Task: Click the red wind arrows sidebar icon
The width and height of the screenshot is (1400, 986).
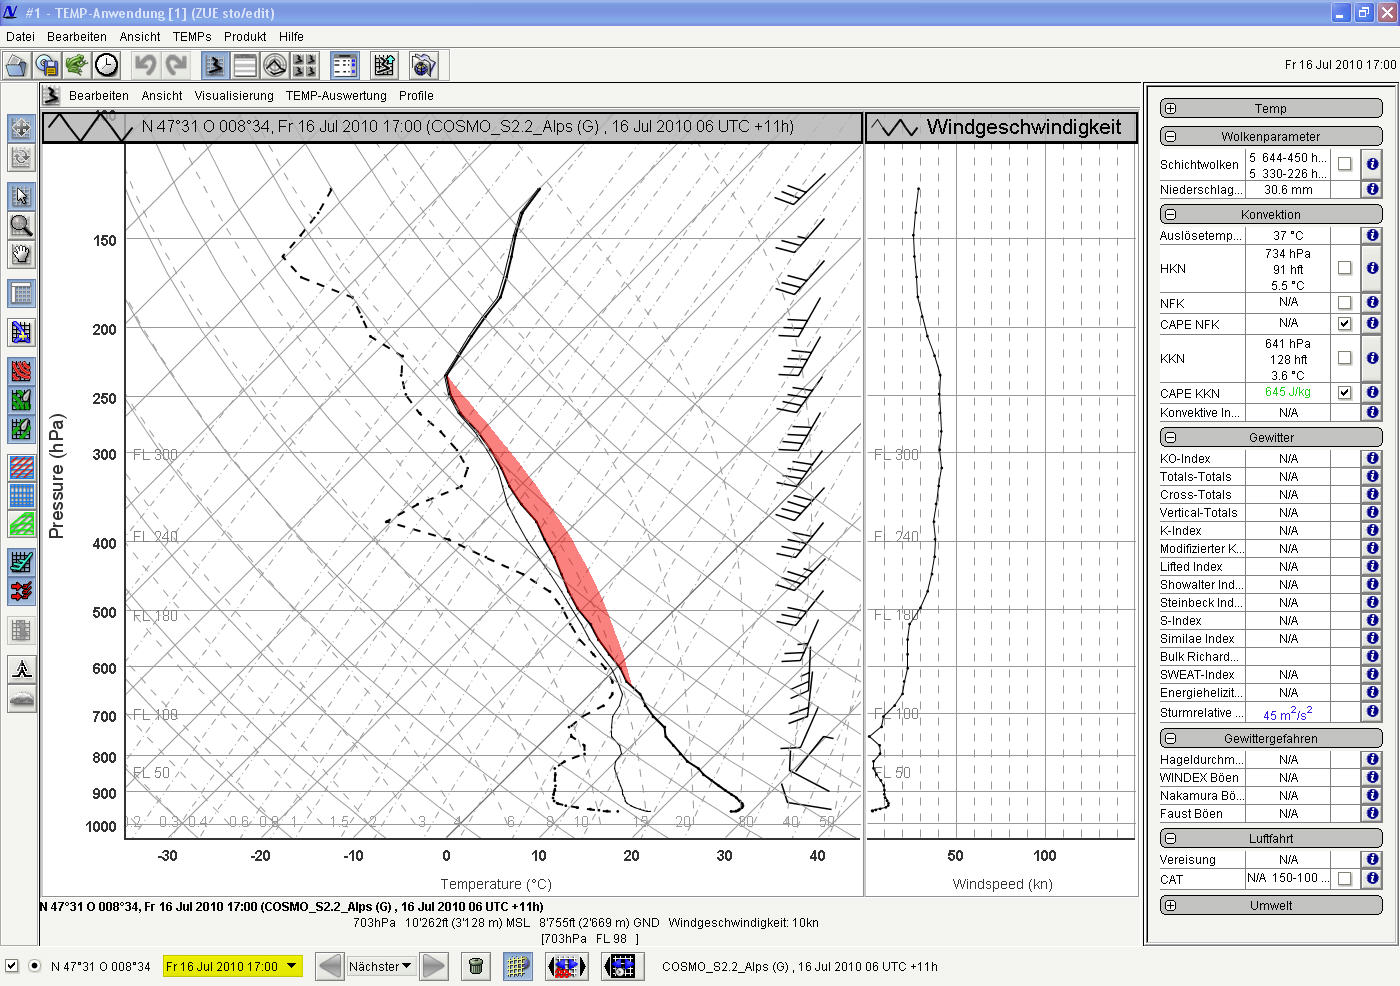Action: pos(21,590)
